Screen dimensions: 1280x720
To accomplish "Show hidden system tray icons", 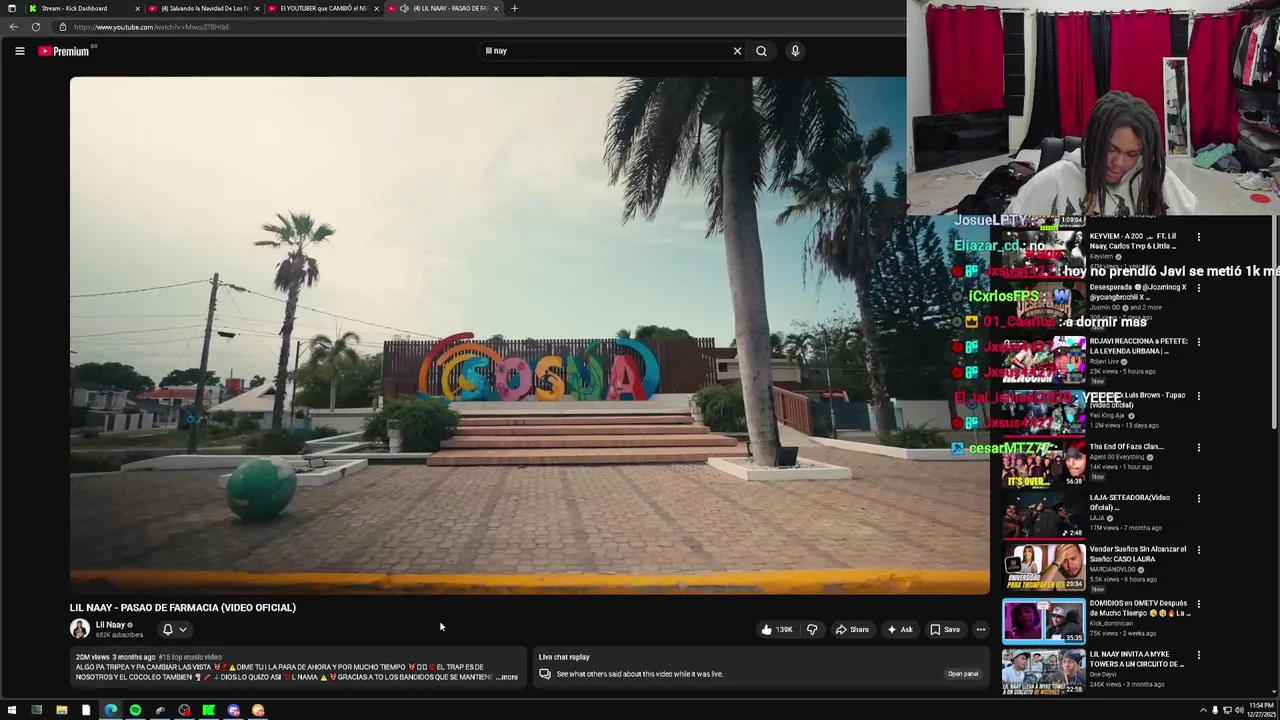I will (x=1203, y=710).
